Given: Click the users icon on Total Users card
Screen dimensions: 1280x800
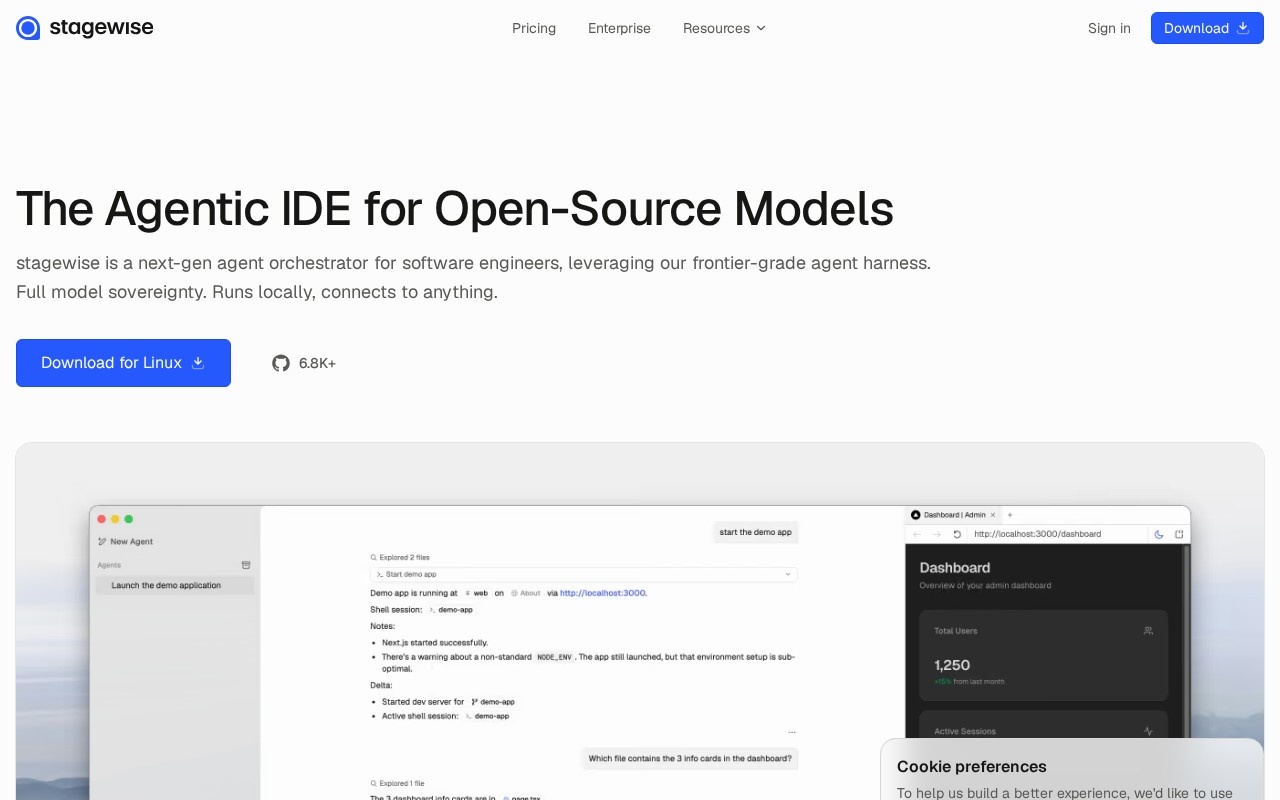Looking at the screenshot, I should pos(1148,631).
